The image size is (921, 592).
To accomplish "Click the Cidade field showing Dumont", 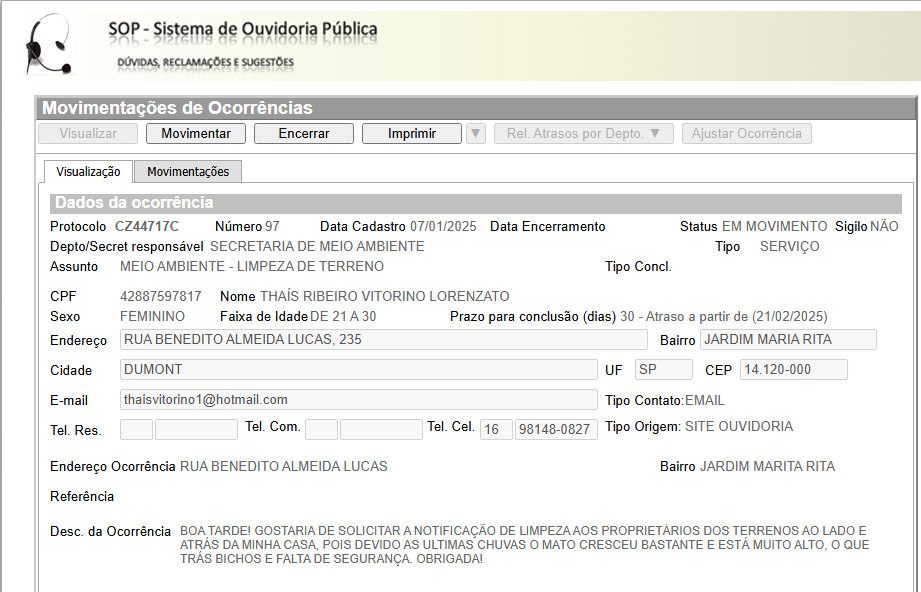I will pos(358,370).
